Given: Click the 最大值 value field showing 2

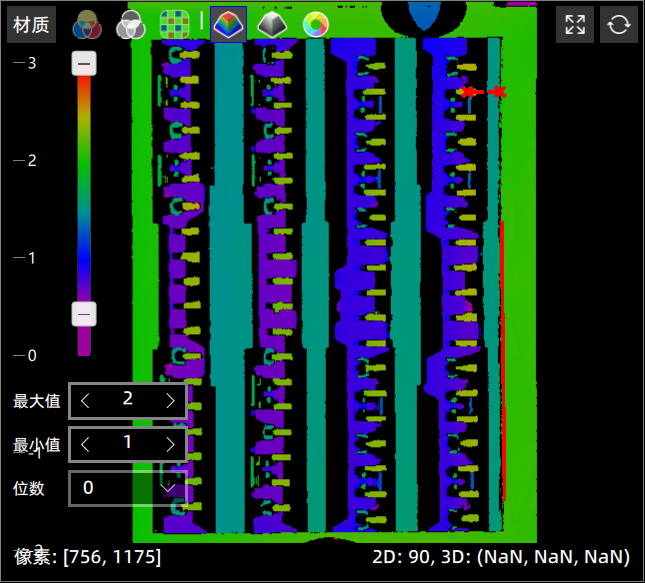Looking at the screenshot, I should point(128,400).
